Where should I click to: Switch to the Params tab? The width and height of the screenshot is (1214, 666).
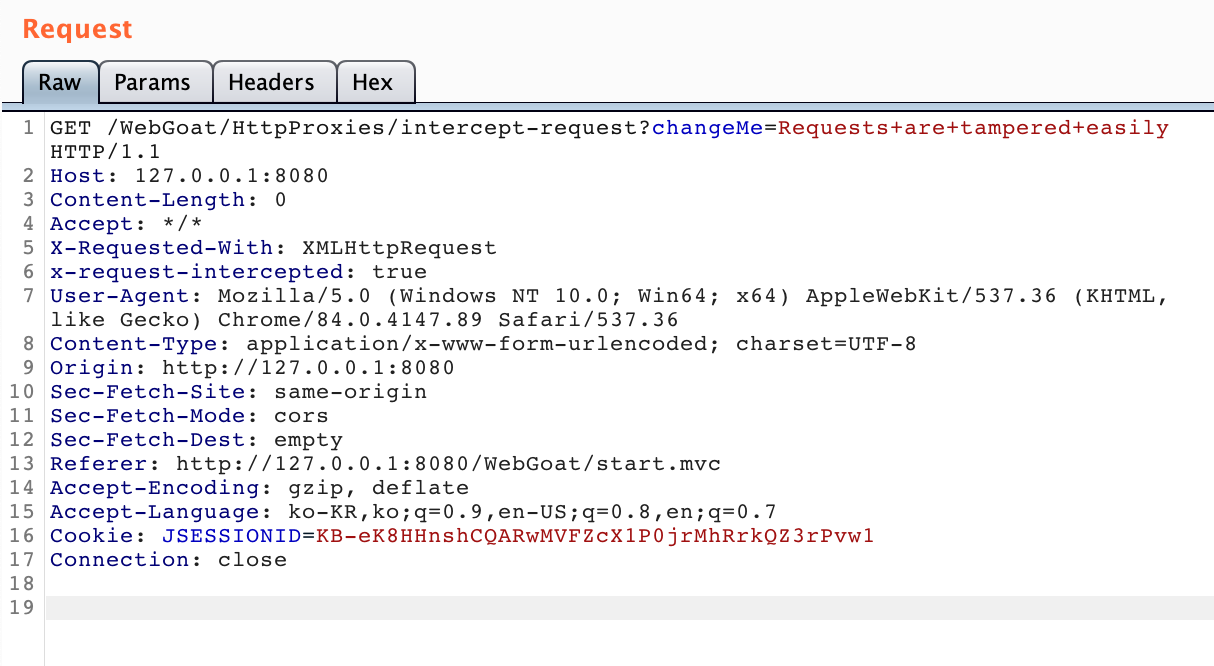154,83
